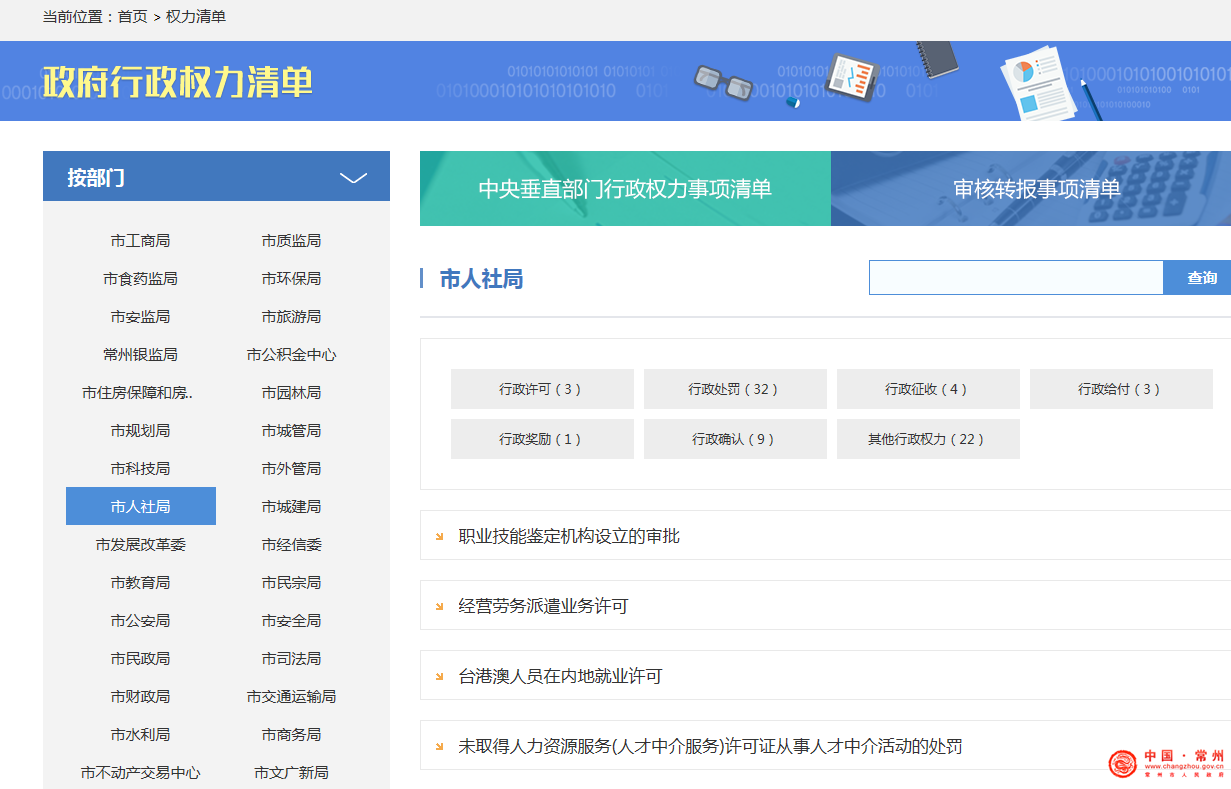Click the China Changzhou logo icon
This screenshot has width=1231, height=789.
tap(1123, 764)
